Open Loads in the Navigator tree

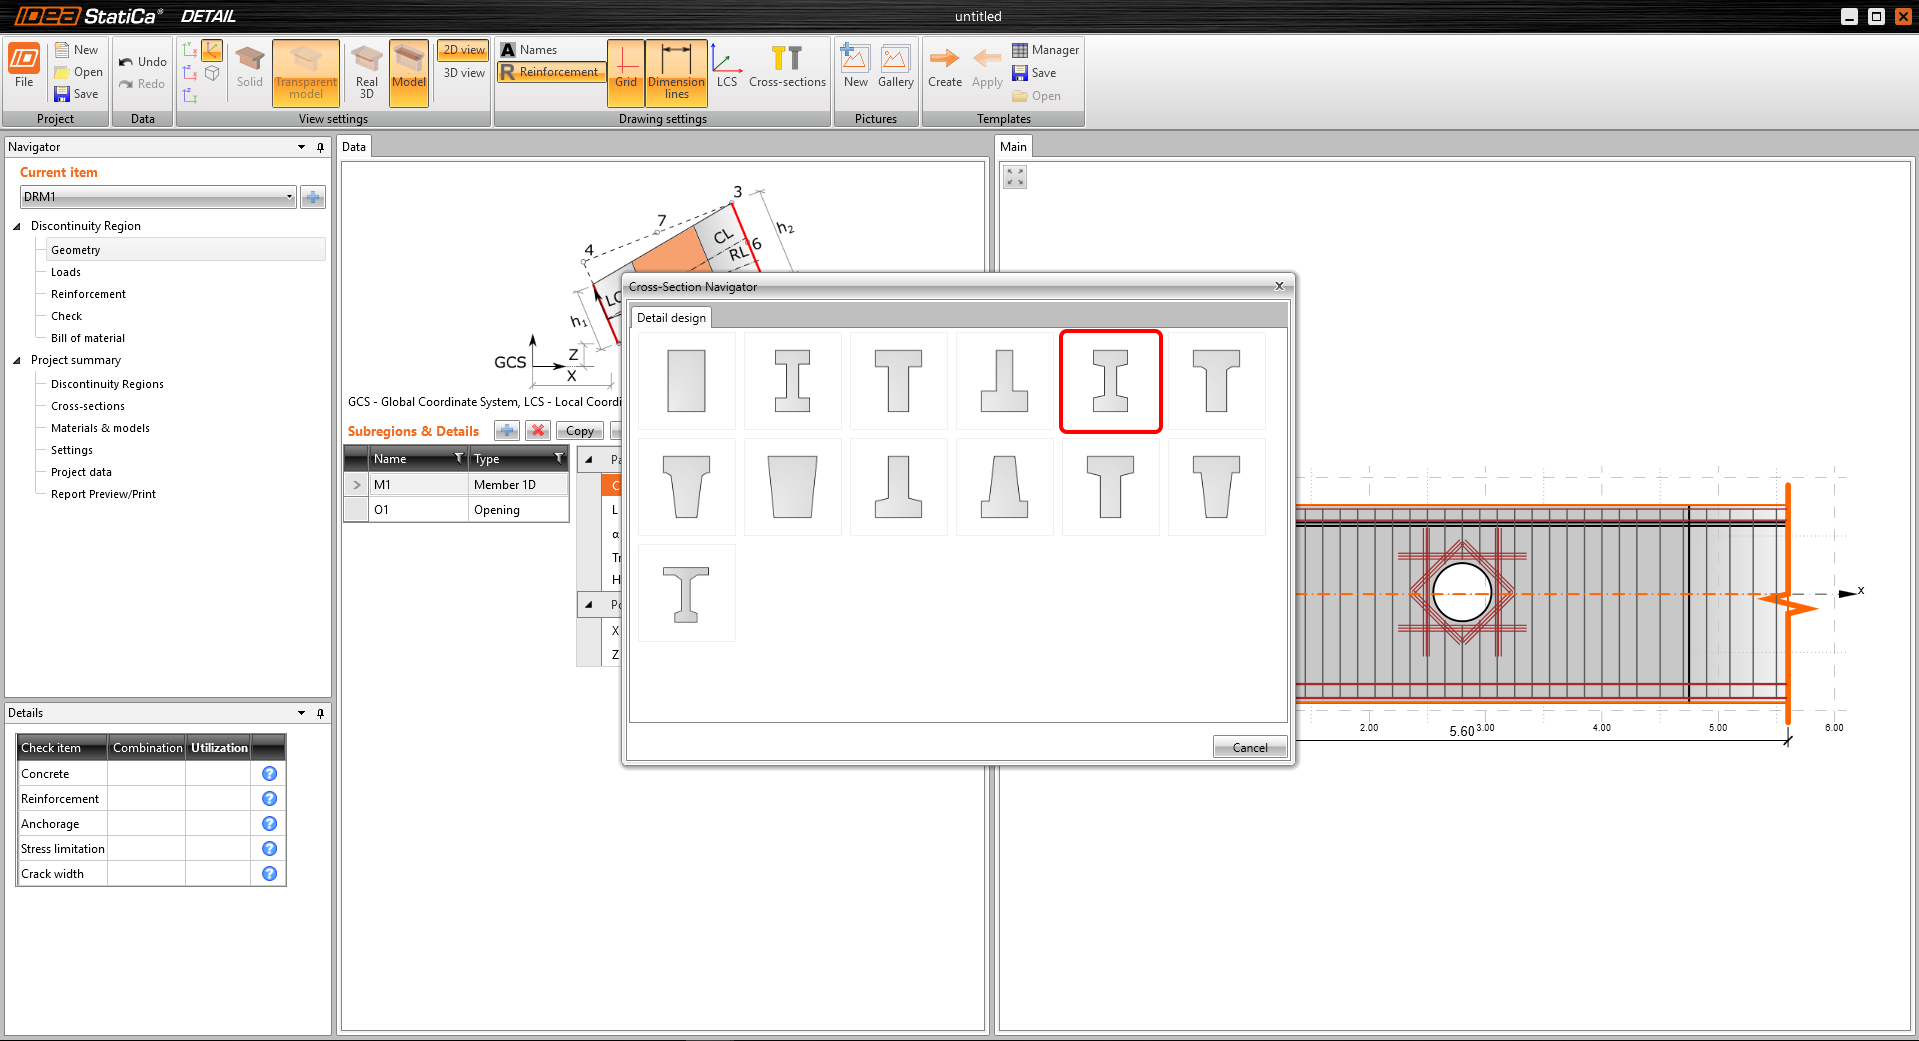pos(66,272)
